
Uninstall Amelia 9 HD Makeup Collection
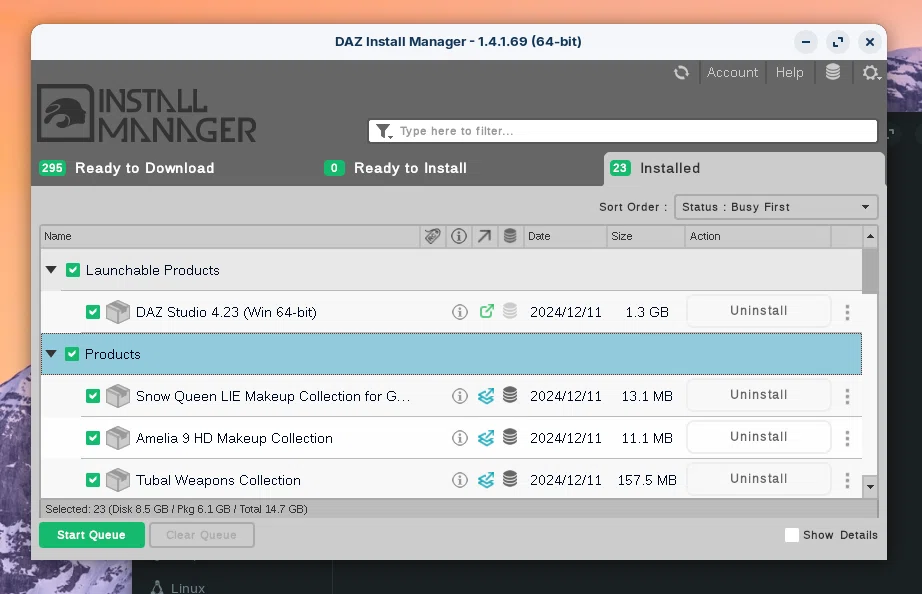759,437
